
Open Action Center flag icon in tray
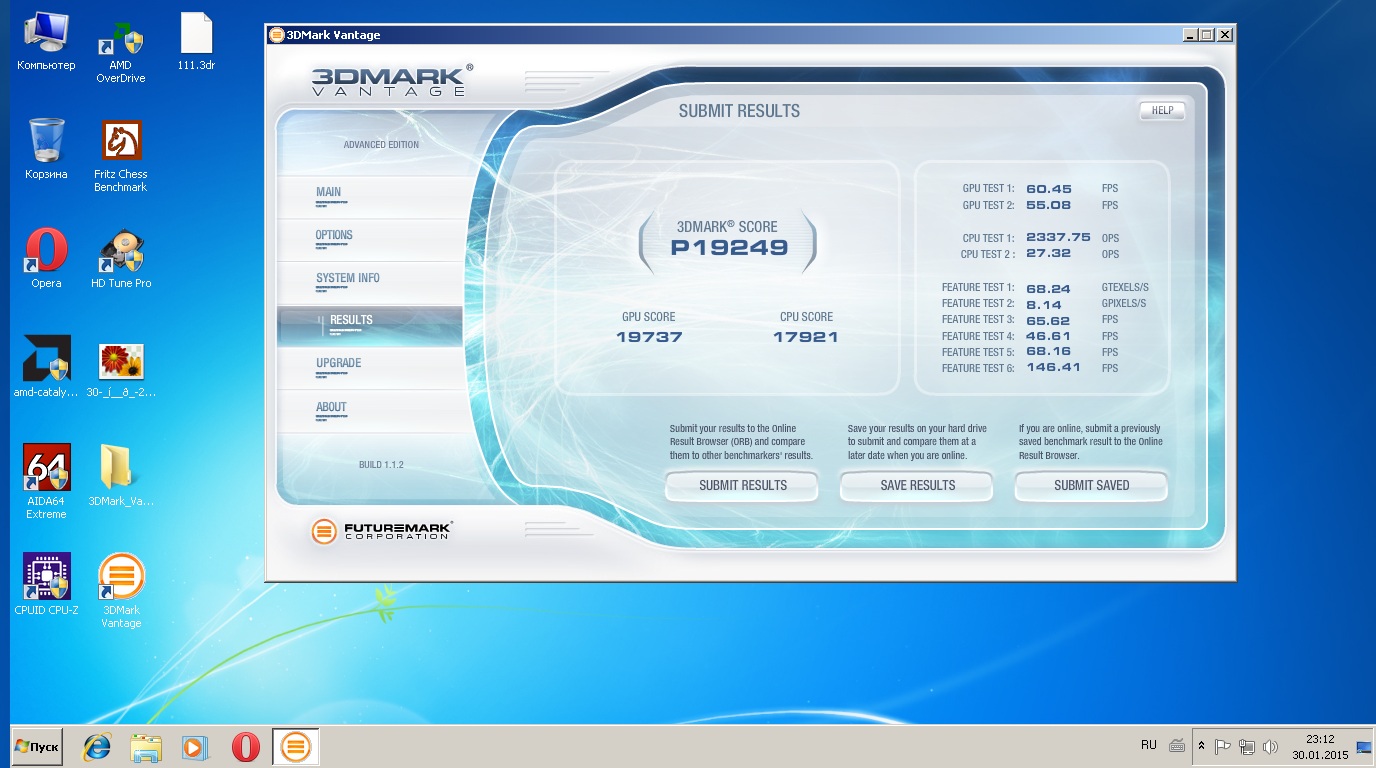[1222, 747]
